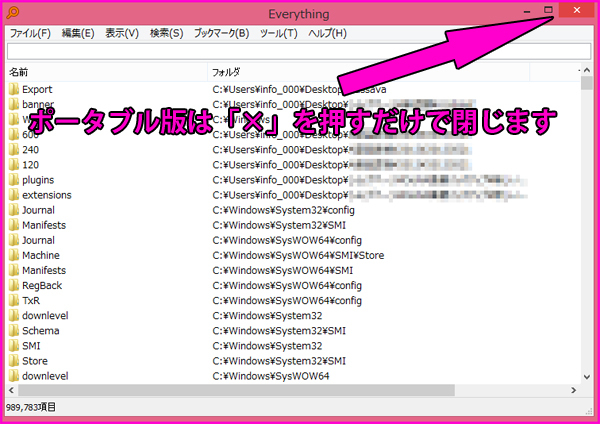Select Manifests row in SysWOW64\SMI
The image size is (600, 424).
[293, 270]
